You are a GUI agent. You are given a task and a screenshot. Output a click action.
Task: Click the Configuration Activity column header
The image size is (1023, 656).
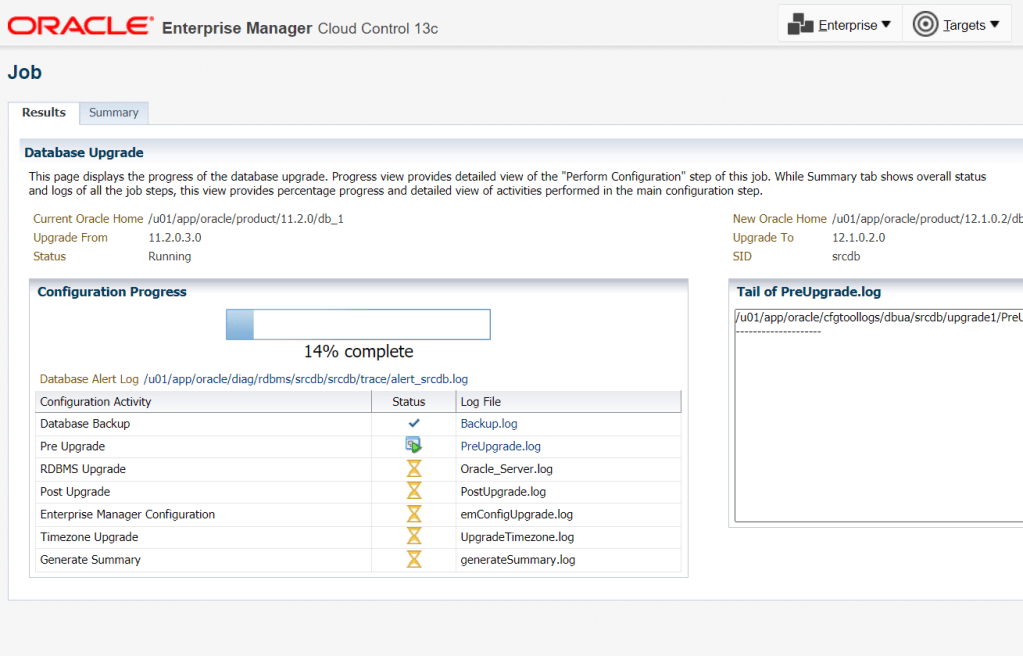[96, 402]
